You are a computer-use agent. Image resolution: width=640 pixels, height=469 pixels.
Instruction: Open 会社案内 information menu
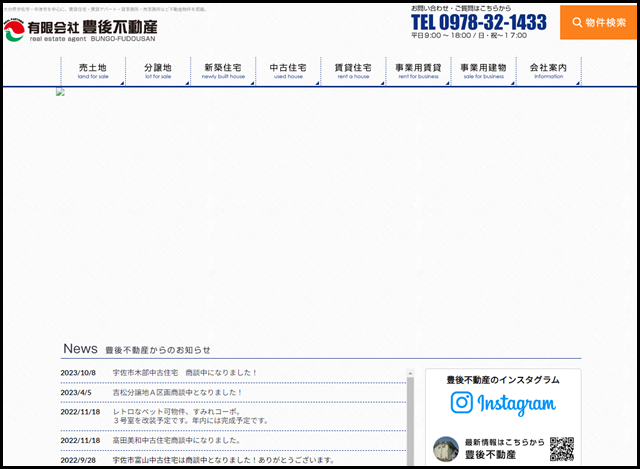click(x=549, y=71)
